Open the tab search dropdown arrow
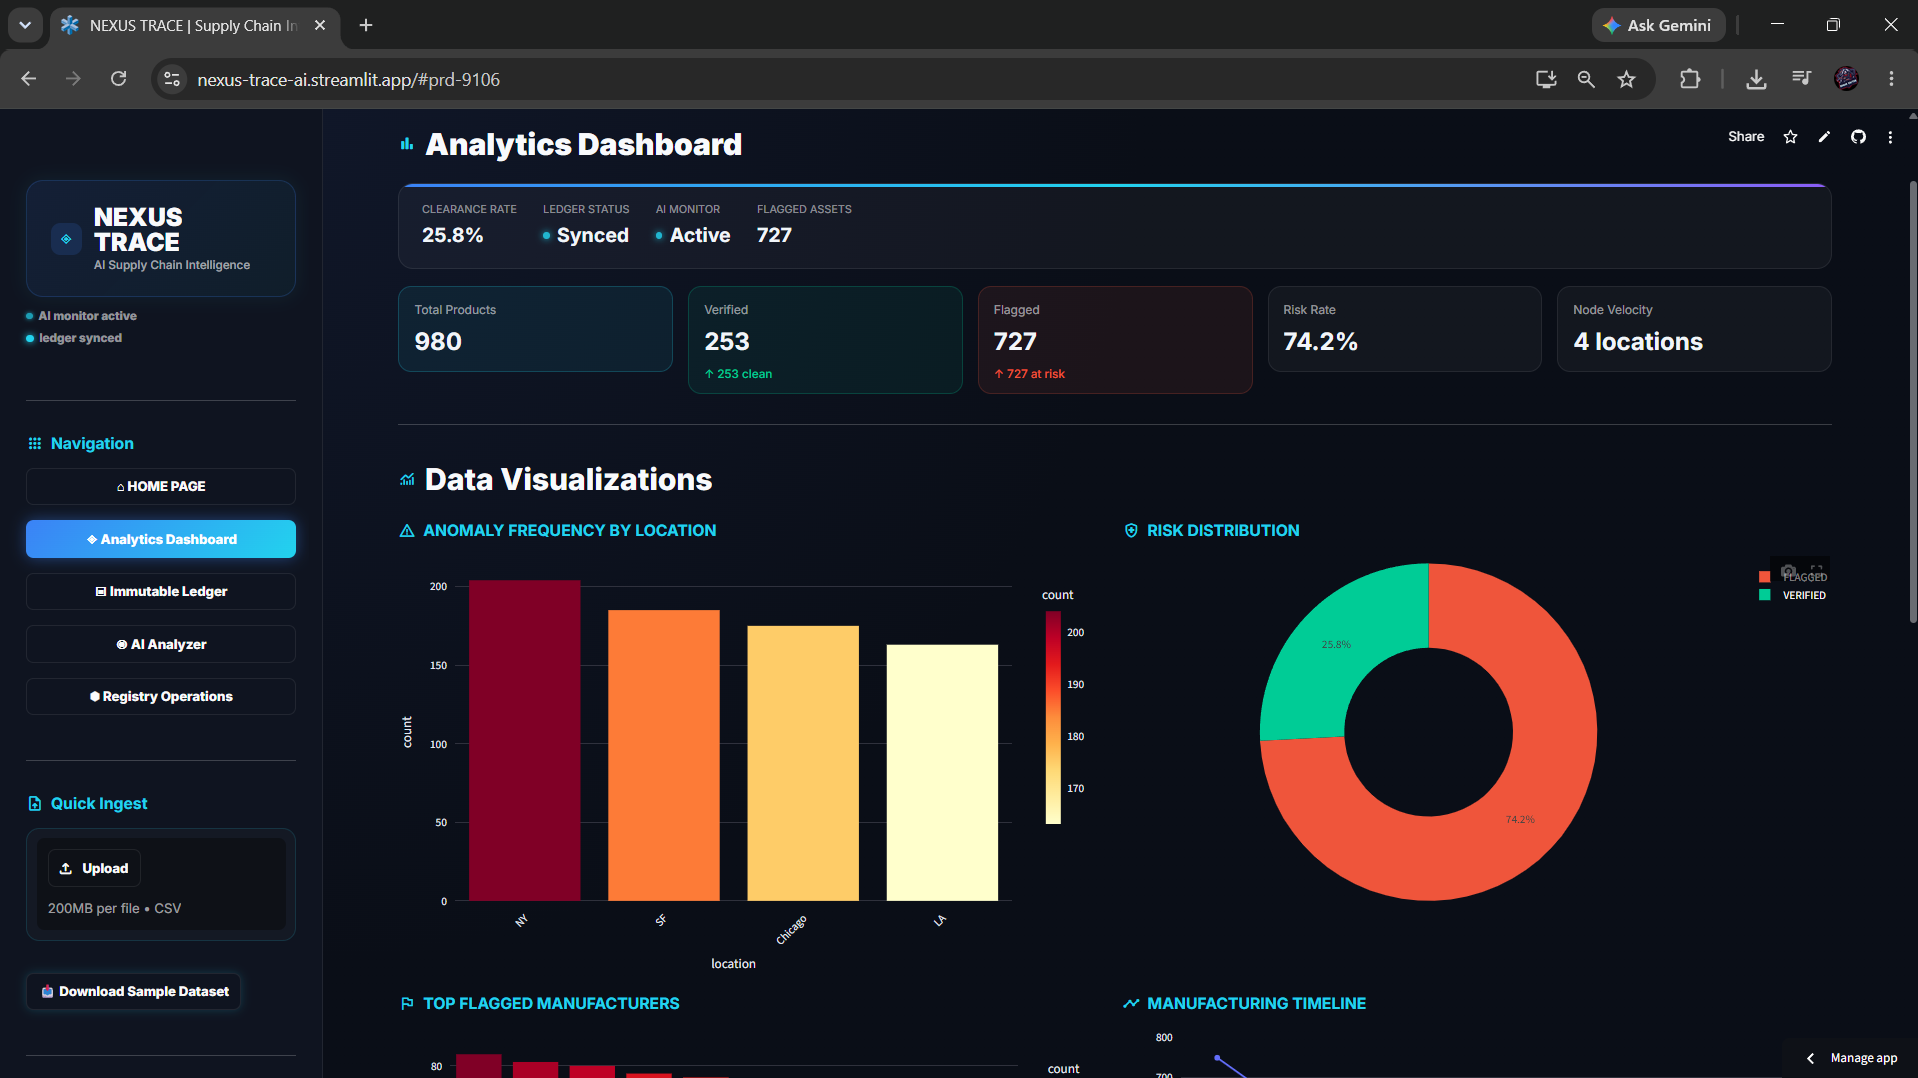The height and width of the screenshot is (1078, 1918). point(25,25)
